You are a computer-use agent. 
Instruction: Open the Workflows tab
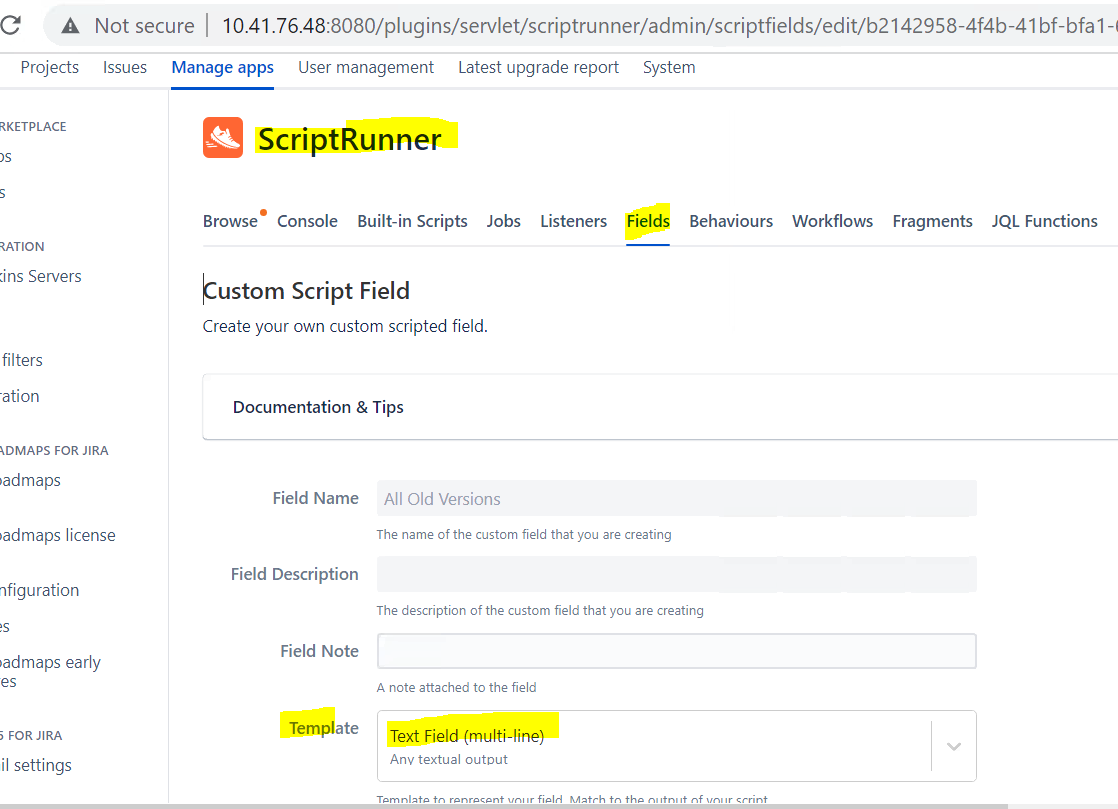(x=832, y=221)
